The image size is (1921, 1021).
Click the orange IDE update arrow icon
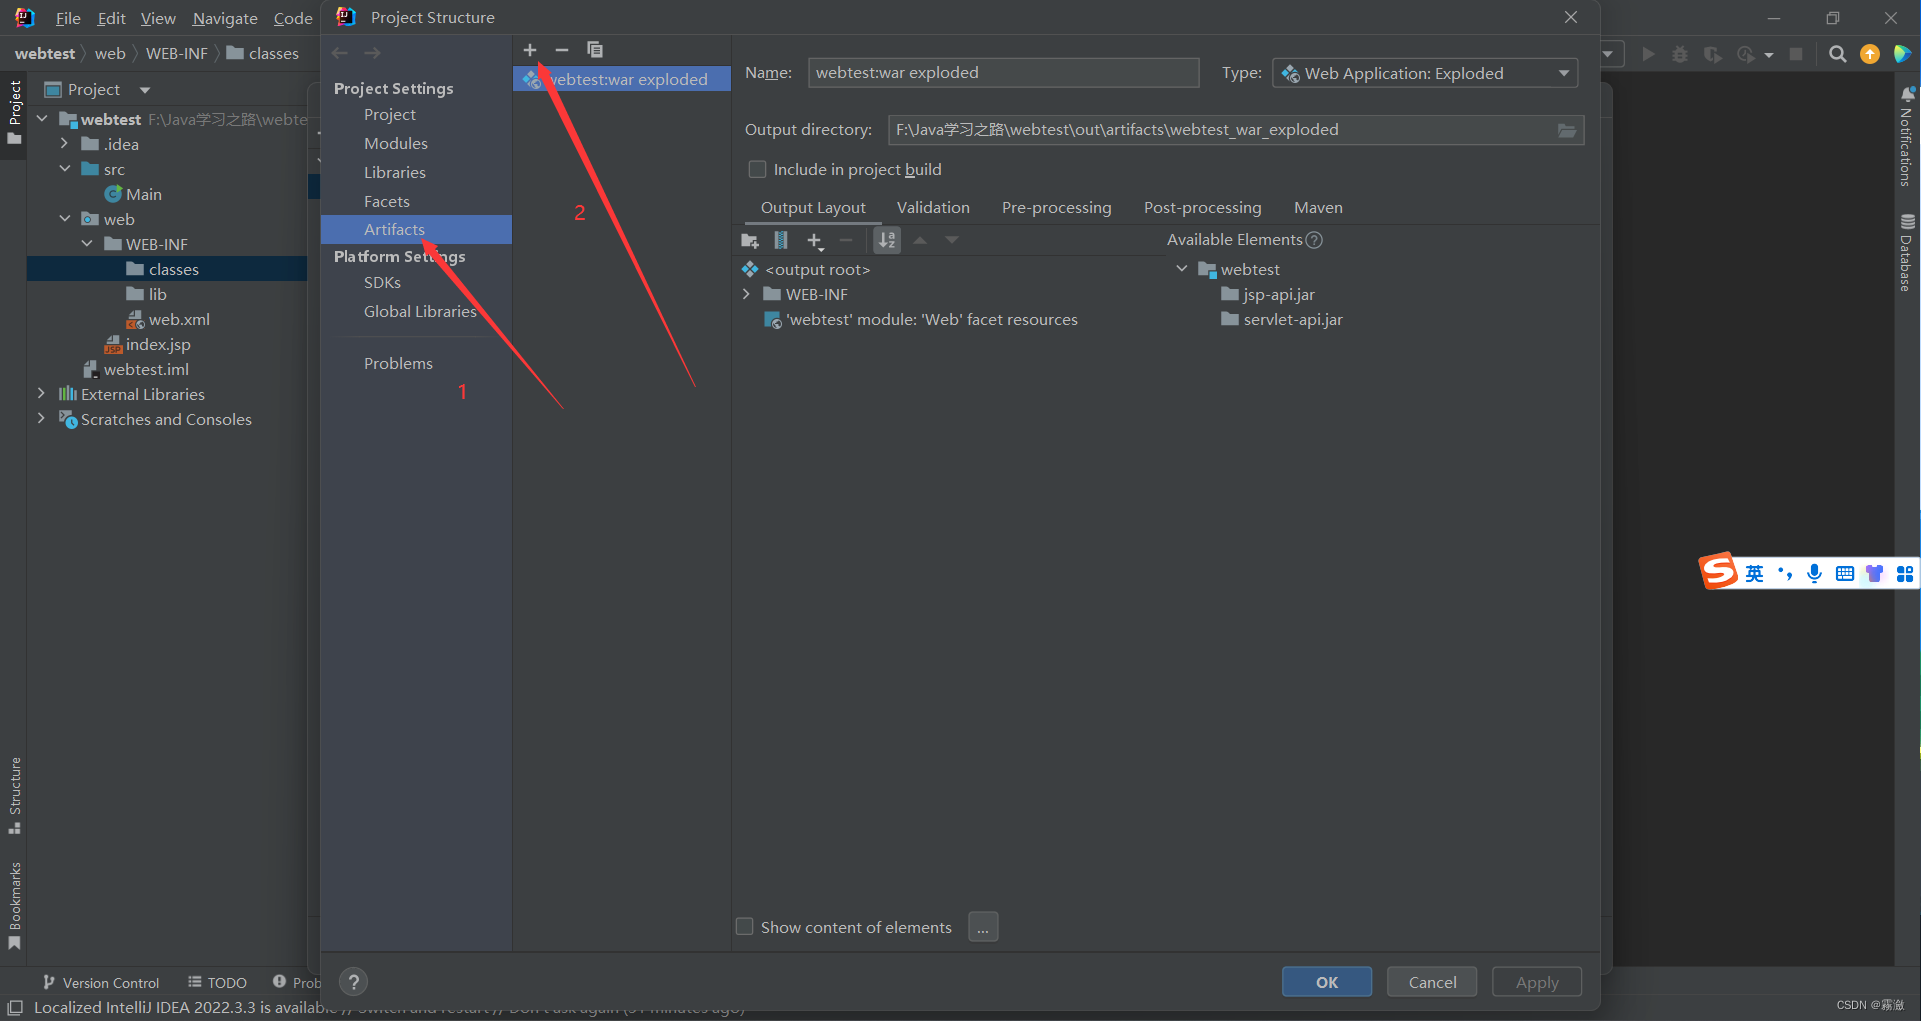[1870, 54]
